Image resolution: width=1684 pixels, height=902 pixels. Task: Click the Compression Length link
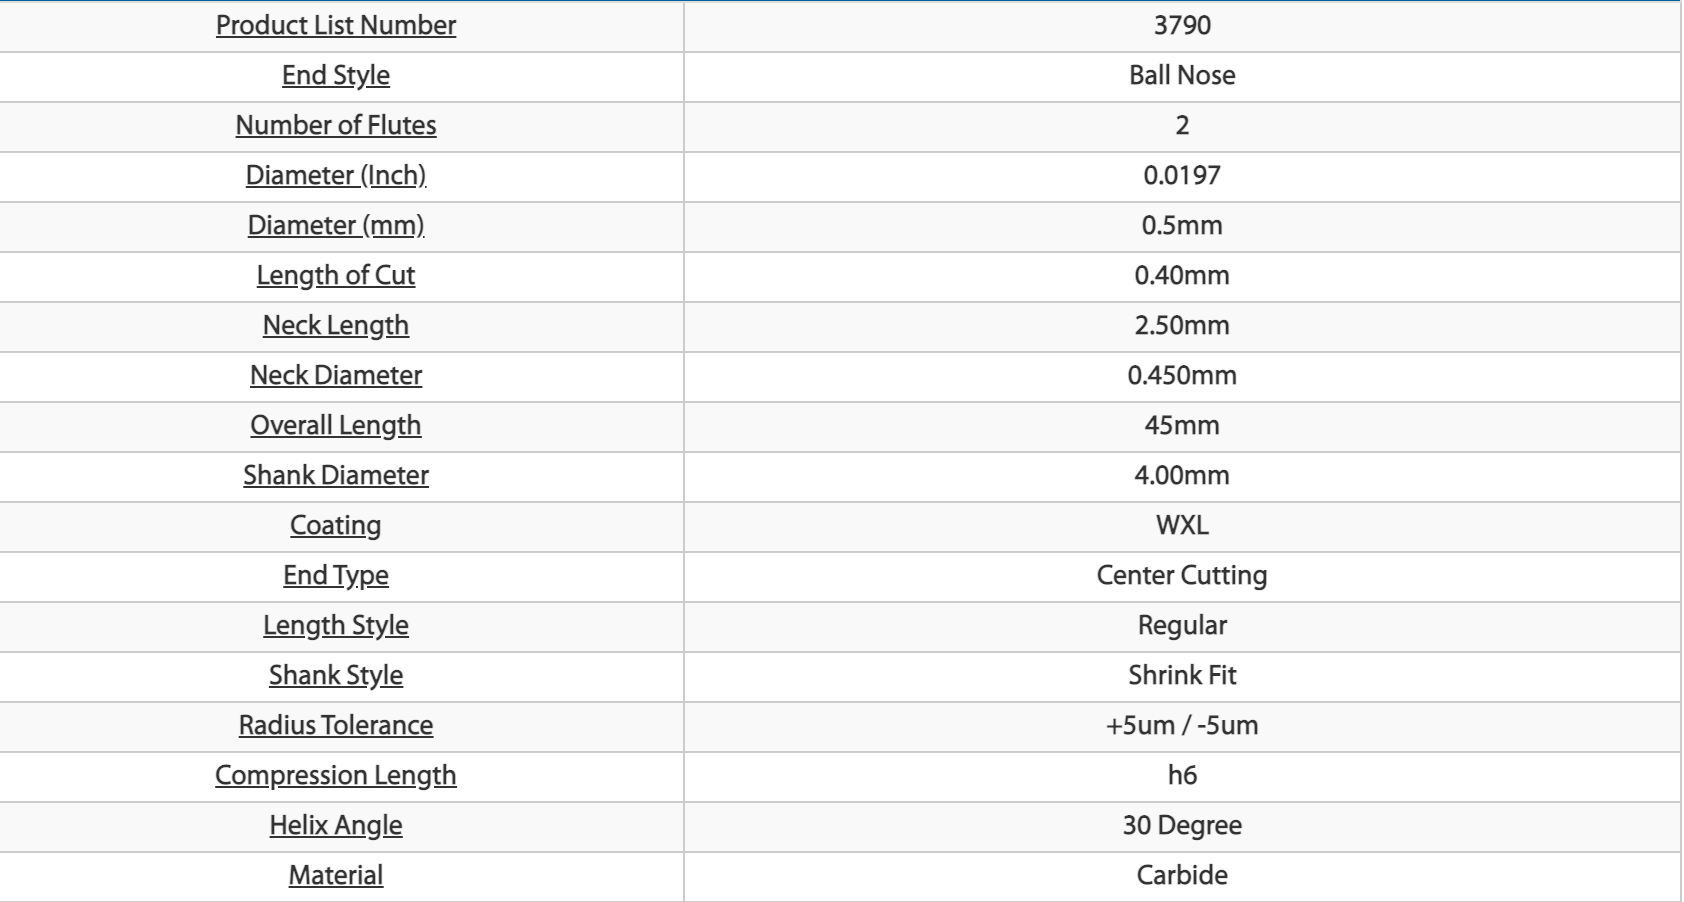coord(336,776)
